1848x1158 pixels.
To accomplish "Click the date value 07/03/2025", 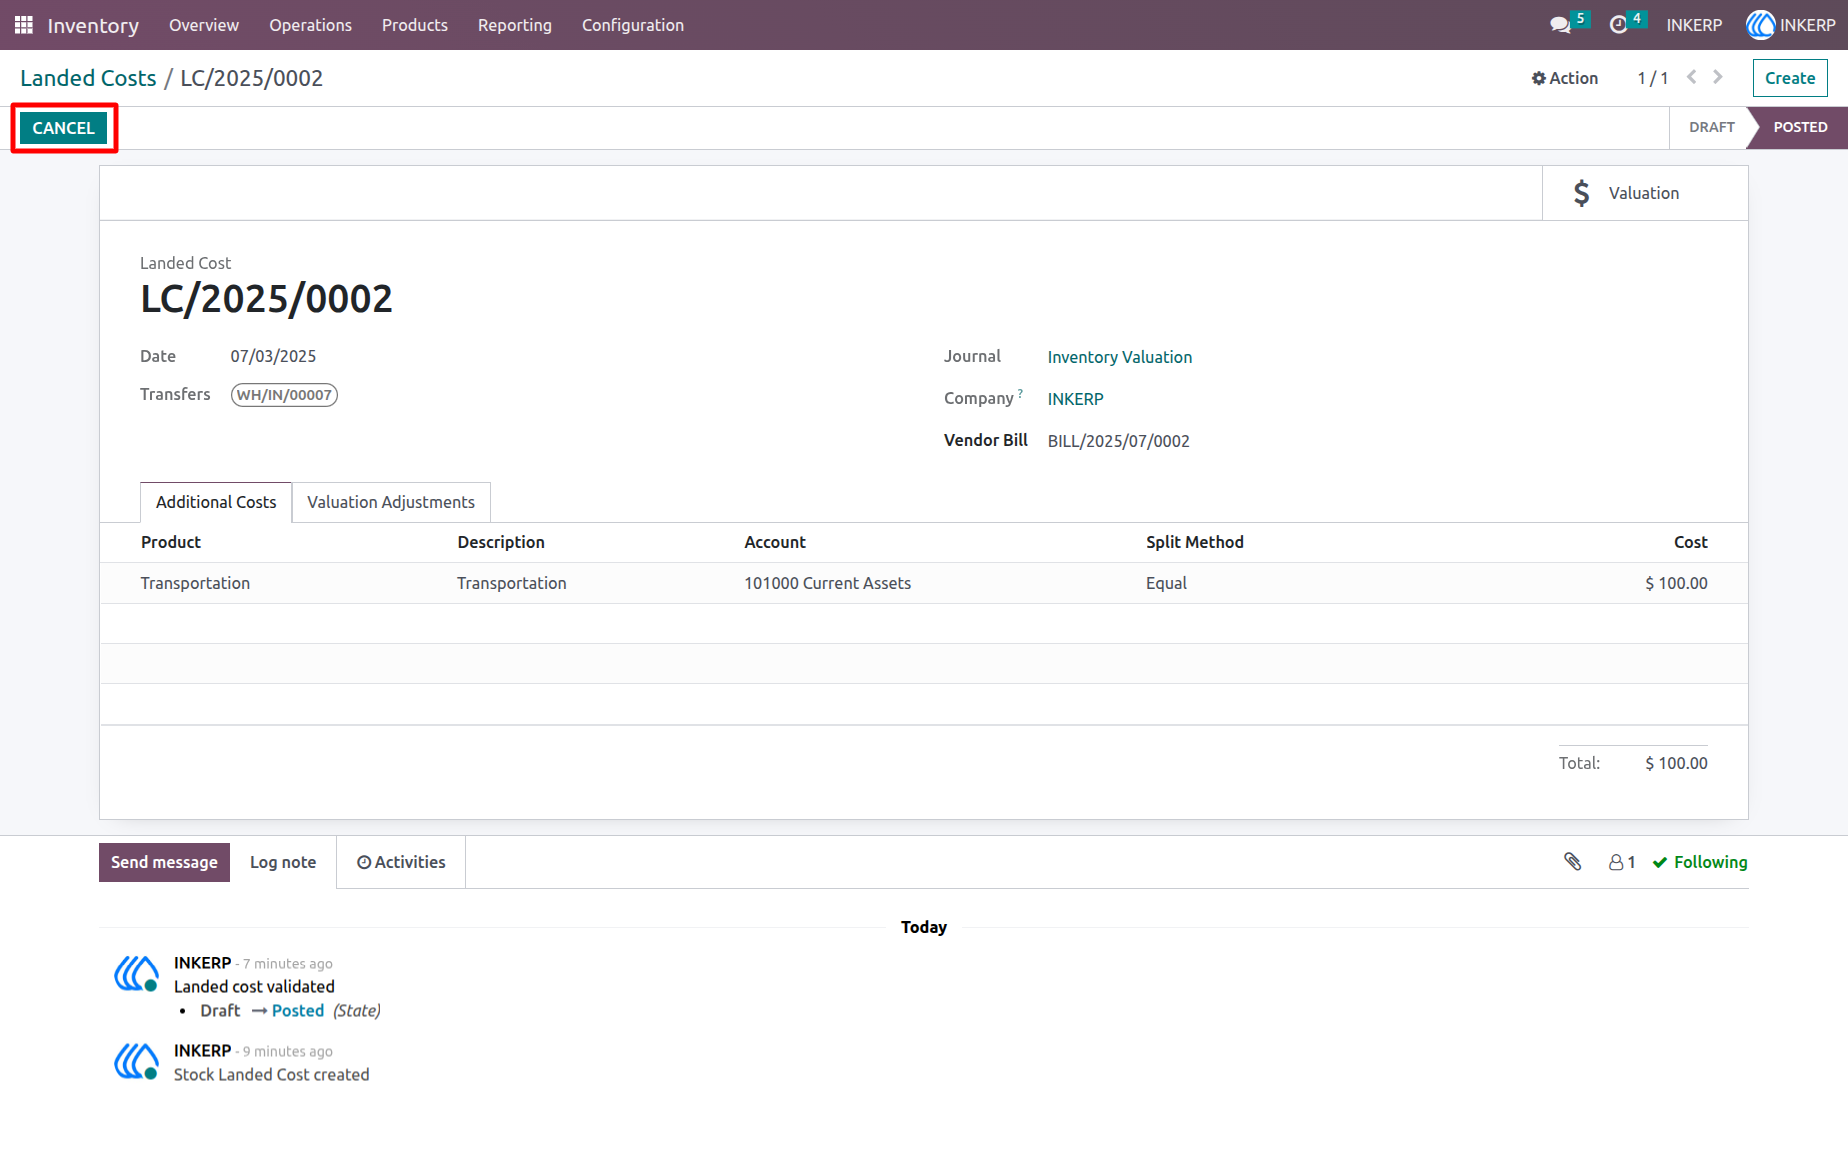I will [x=273, y=356].
